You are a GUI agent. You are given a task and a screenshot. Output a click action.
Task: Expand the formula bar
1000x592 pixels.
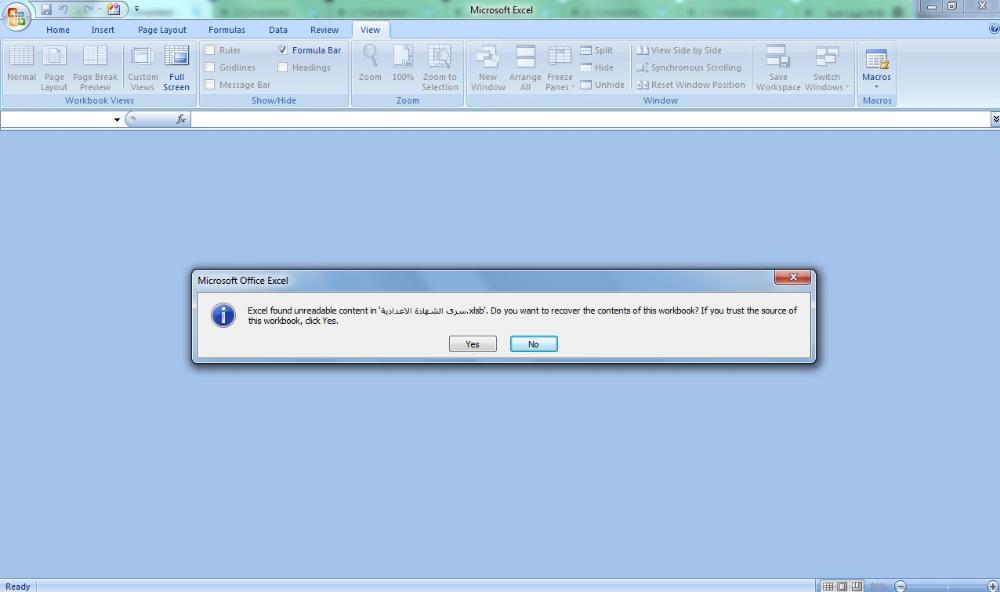pos(995,119)
